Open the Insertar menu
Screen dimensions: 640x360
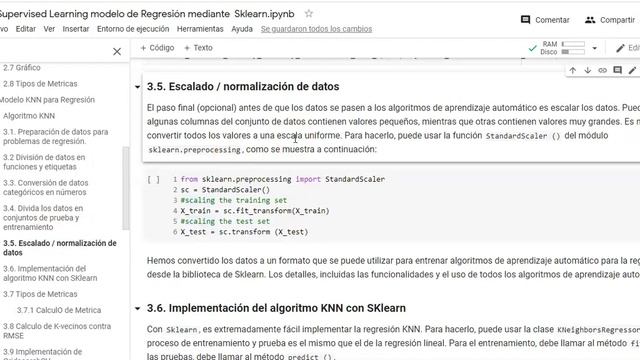pyautogui.click(x=76, y=29)
